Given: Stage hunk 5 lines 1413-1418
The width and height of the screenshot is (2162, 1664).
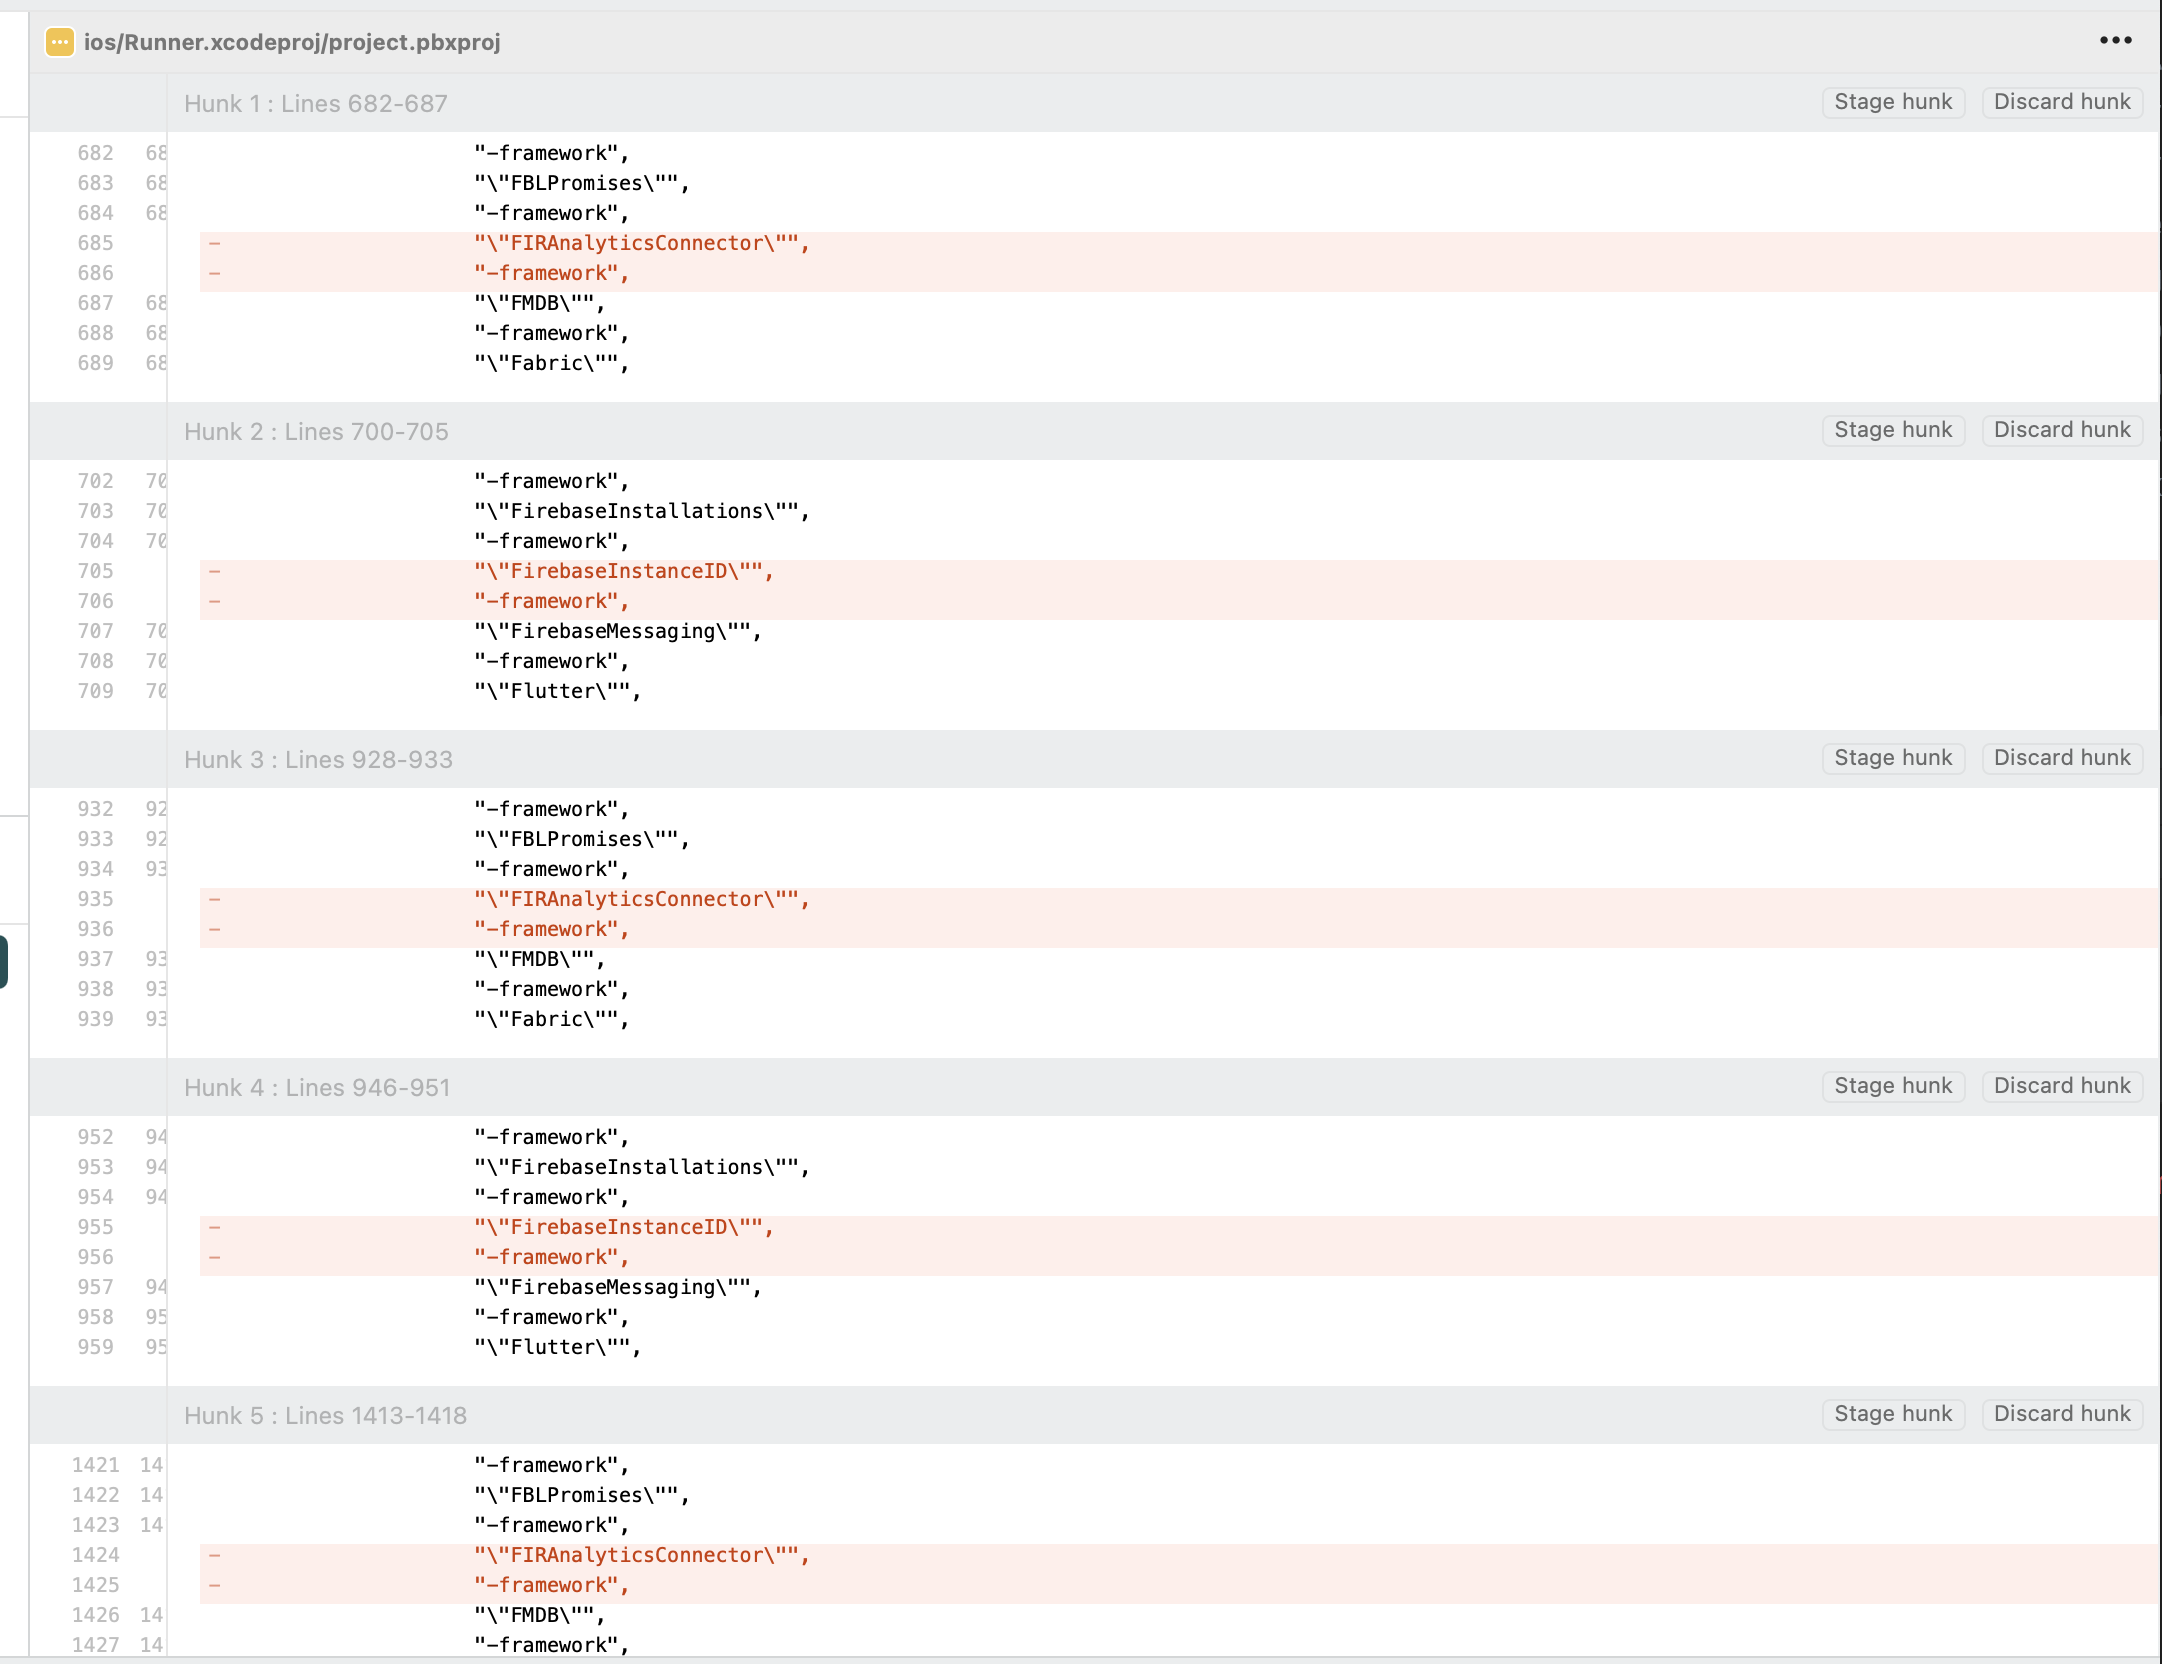Looking at the screenshot, I should pyautogui.click(x=1892, y=1414).
